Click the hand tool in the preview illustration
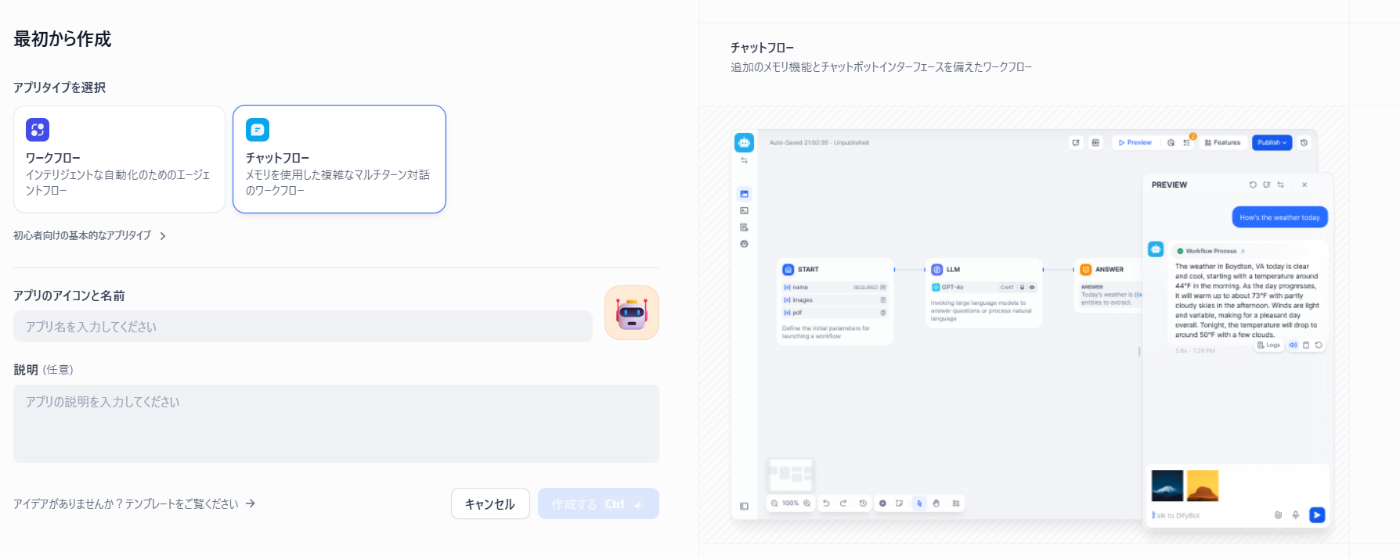Viewport: 1400px width, 559px height. pos(937,503)
